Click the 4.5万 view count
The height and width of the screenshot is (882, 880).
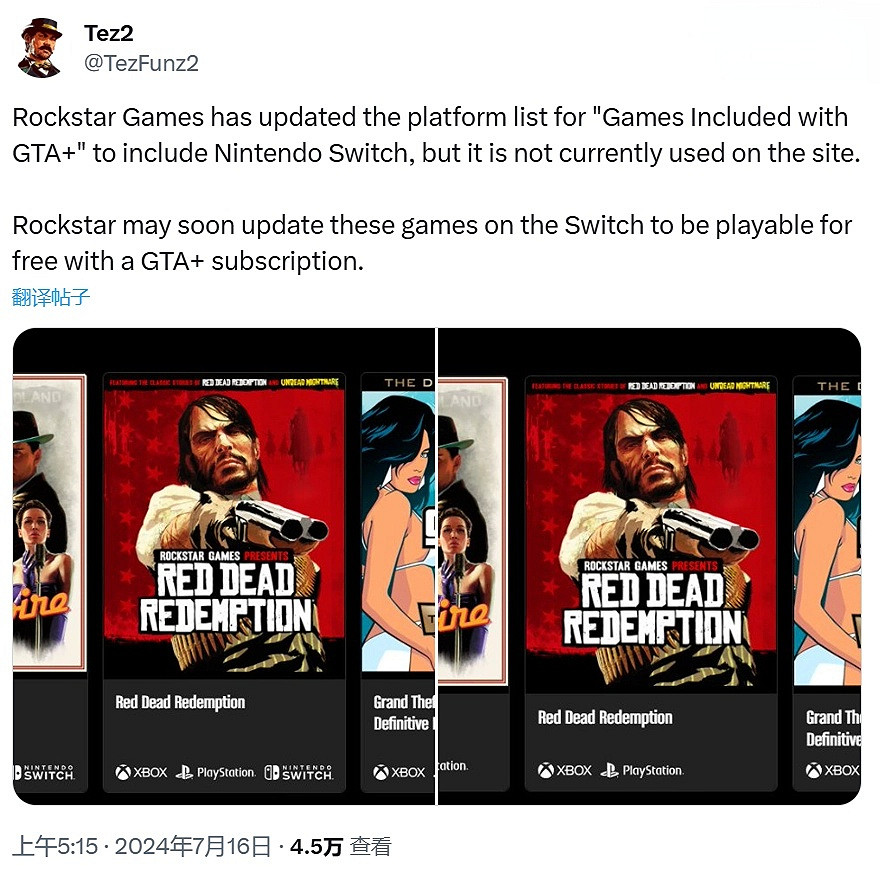coord(313,845)
